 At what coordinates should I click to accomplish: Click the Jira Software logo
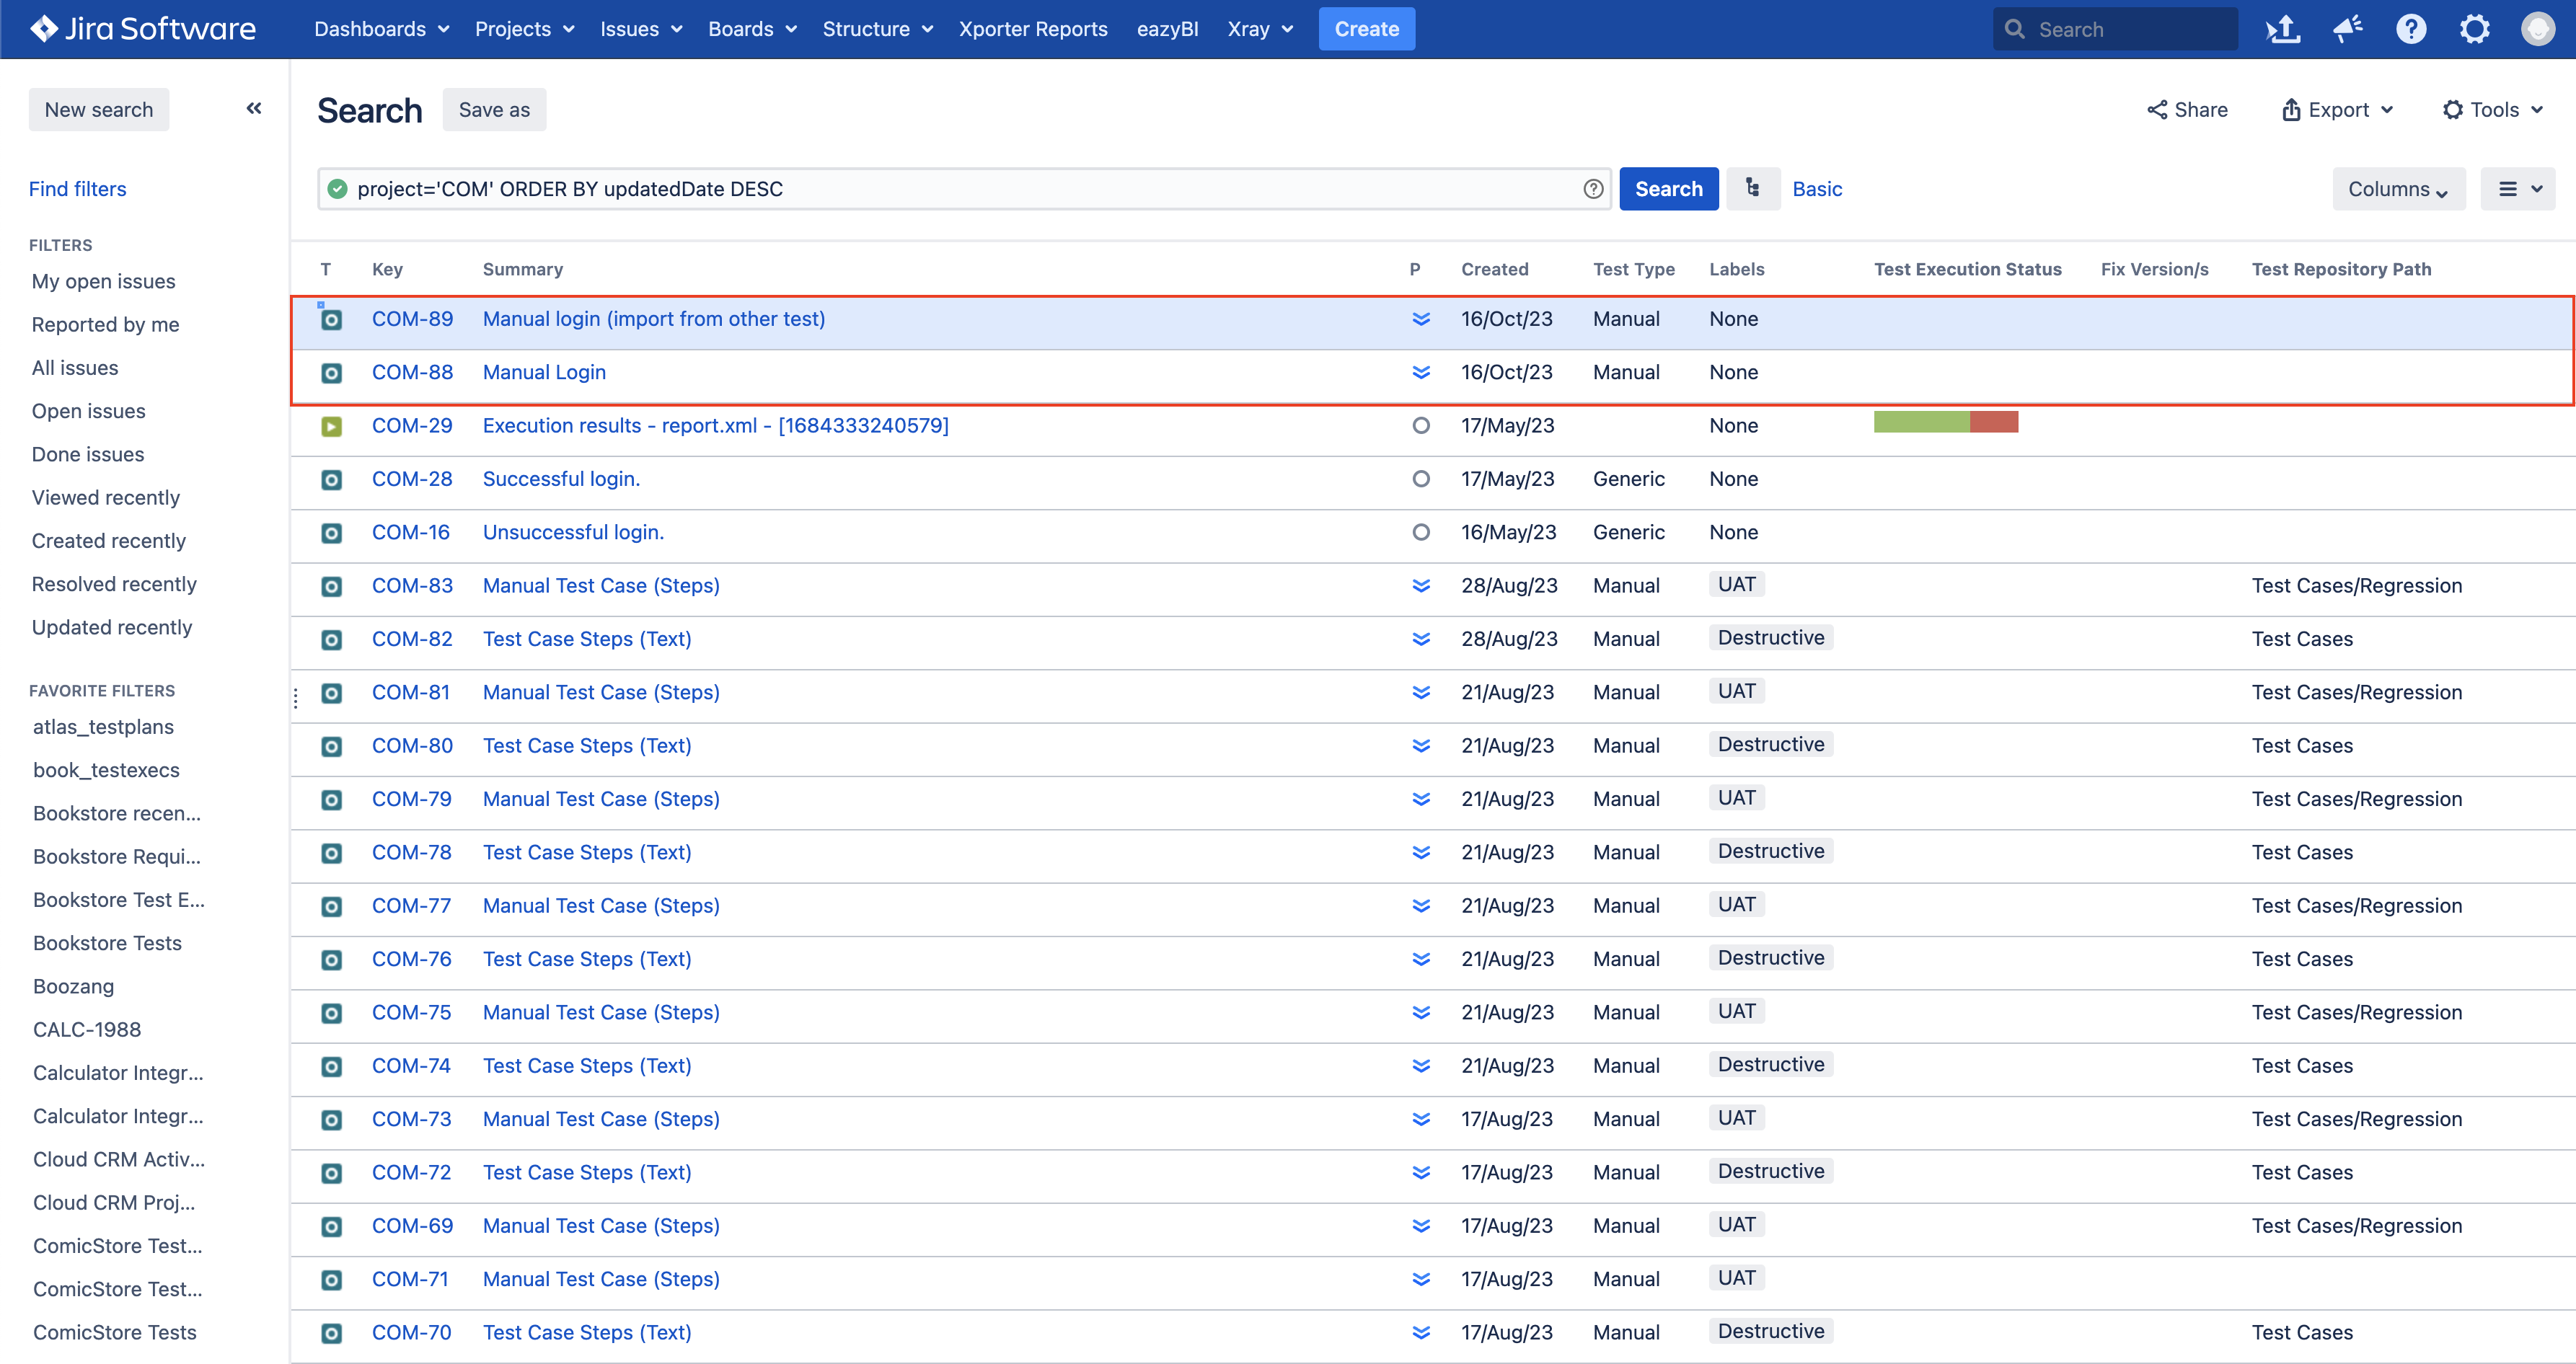(x=143, y=29)
